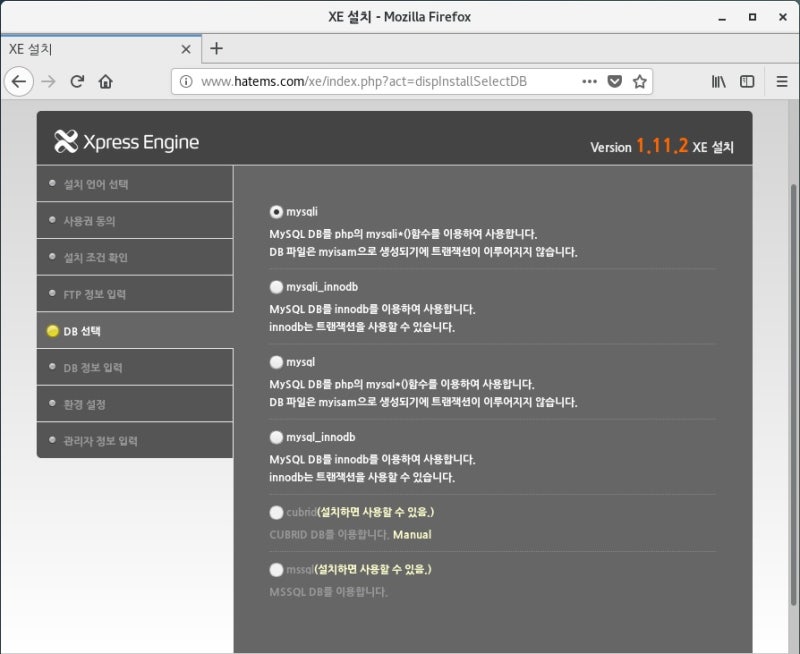800x654 pixels.
Task: Choose the mysql_innodb database option
Action: (275, 437)
